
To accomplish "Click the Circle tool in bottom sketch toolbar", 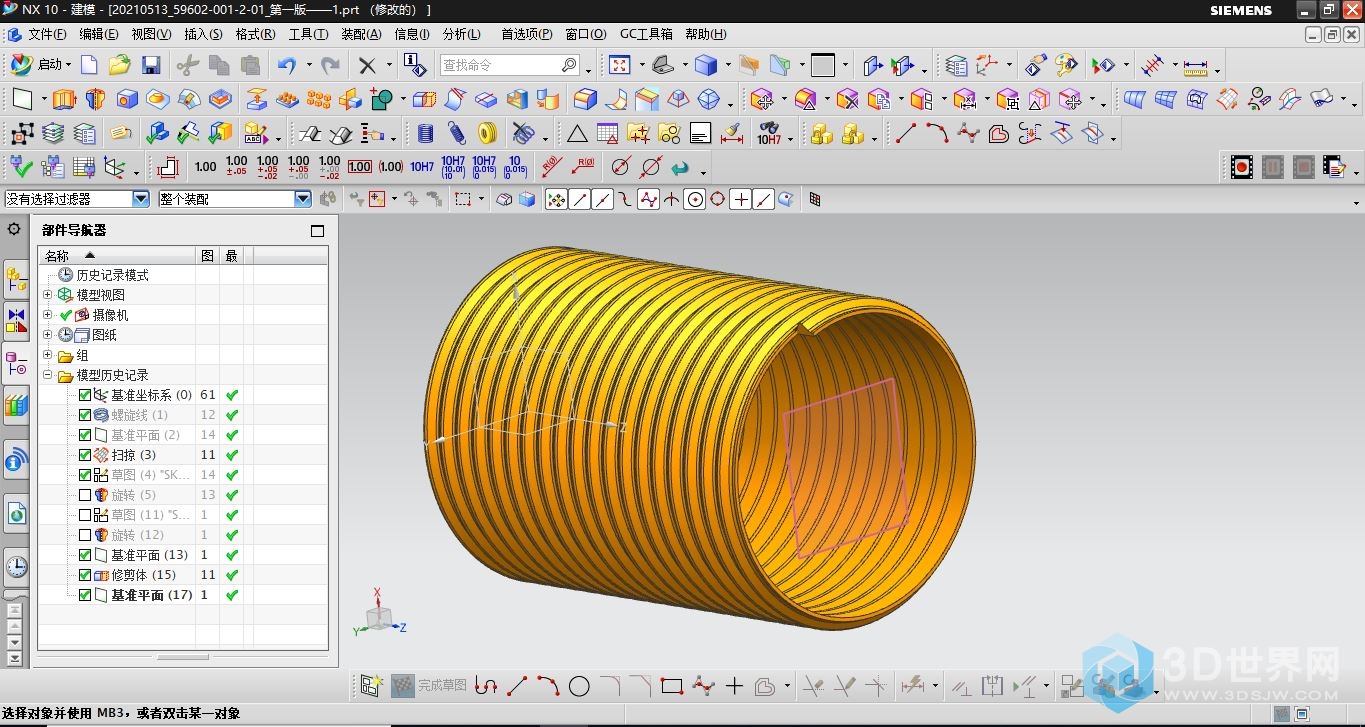I will [x=579, y=687].
